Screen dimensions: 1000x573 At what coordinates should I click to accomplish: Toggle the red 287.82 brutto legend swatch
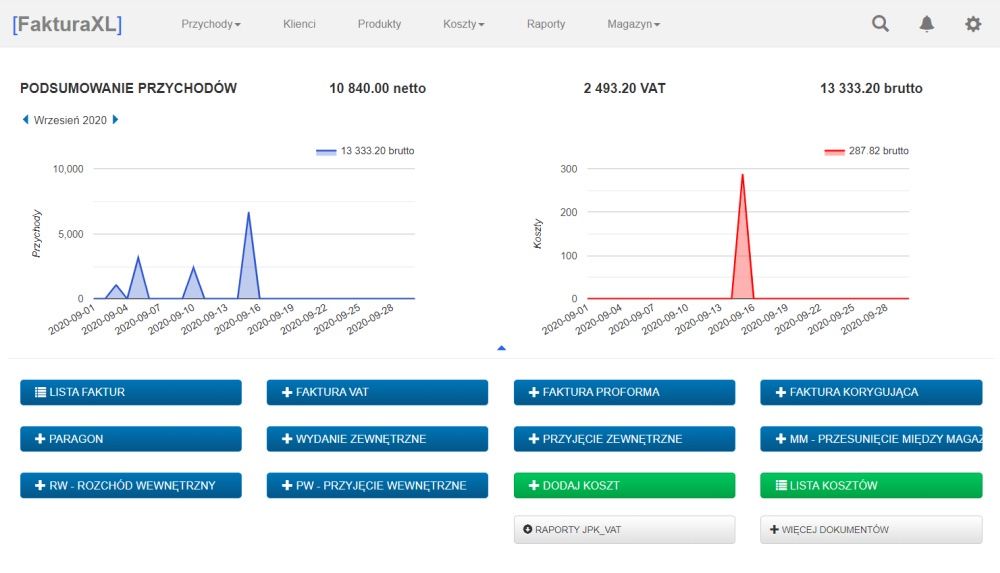point(834,151)
